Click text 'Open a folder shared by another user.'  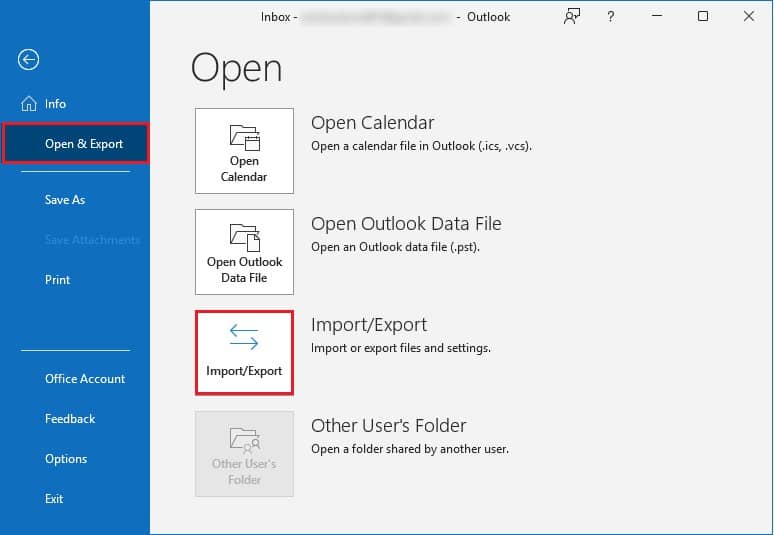click(x=410, y=449)
